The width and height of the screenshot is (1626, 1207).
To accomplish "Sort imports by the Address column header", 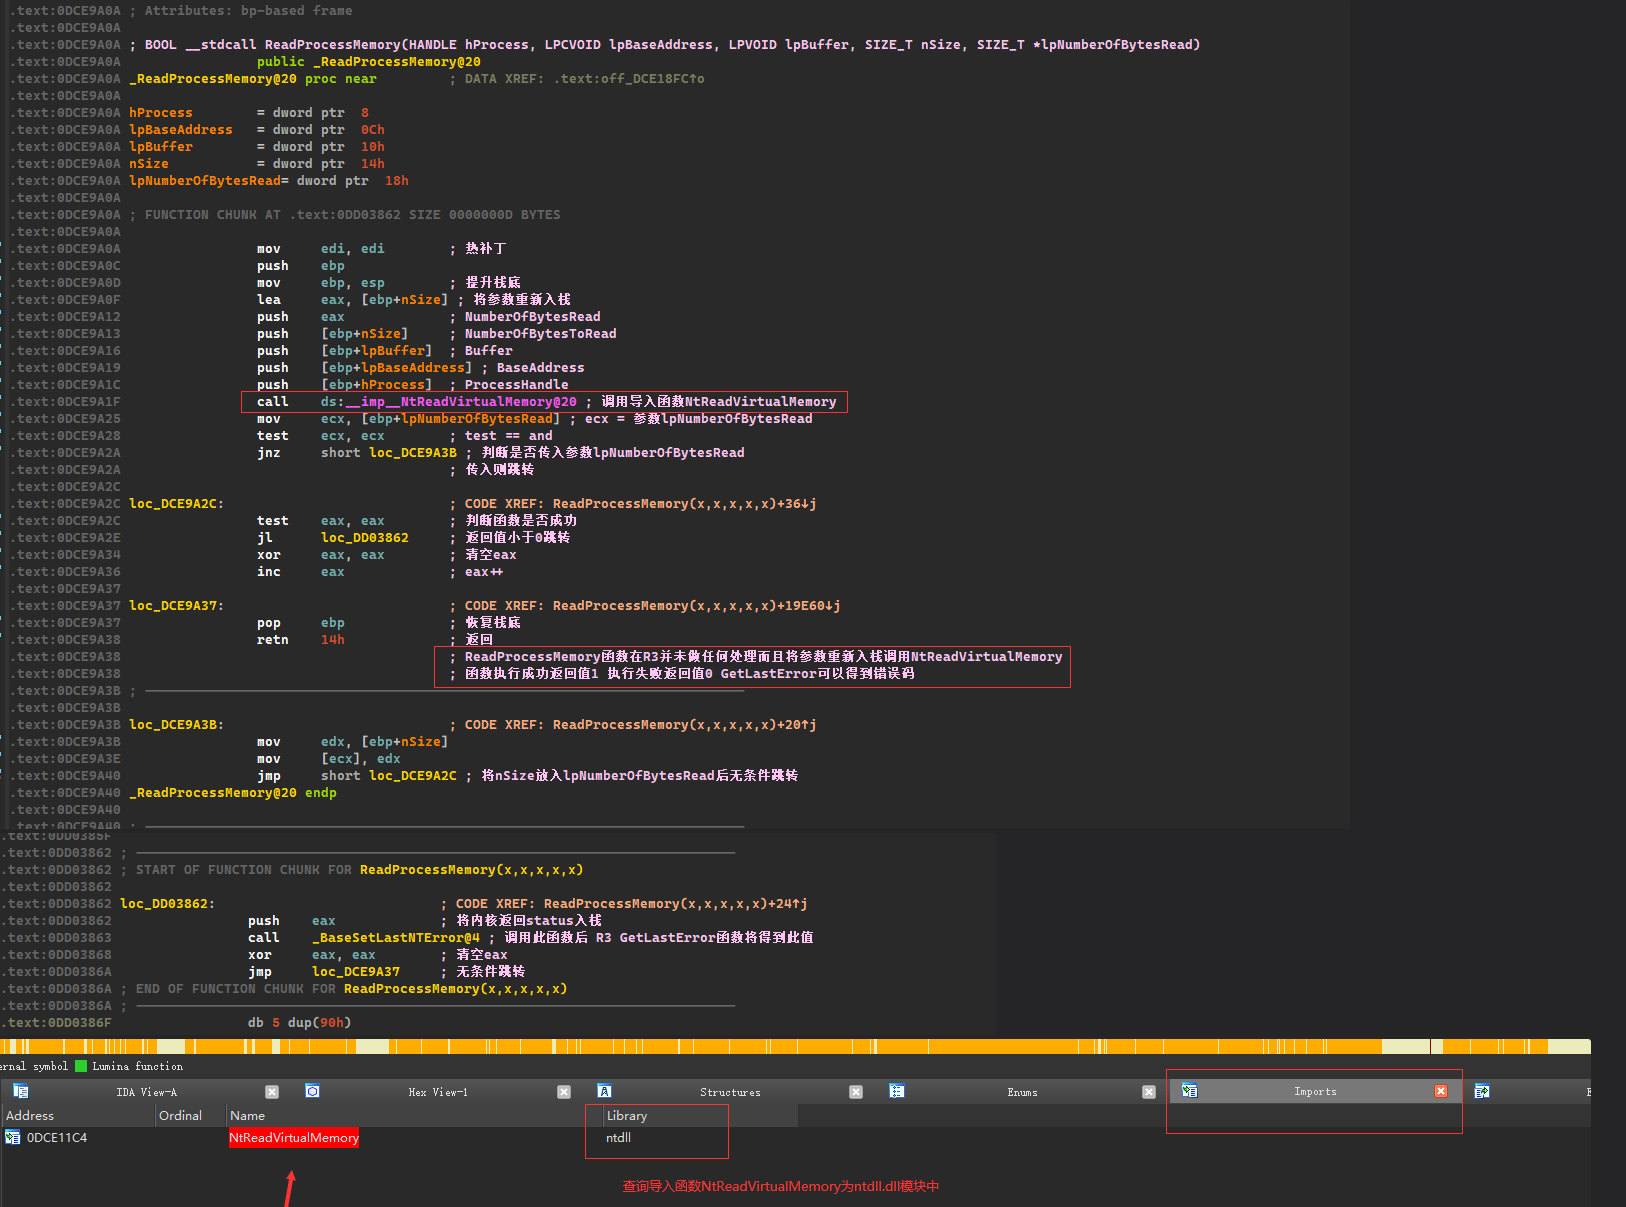I will [x=78, y=1115].
